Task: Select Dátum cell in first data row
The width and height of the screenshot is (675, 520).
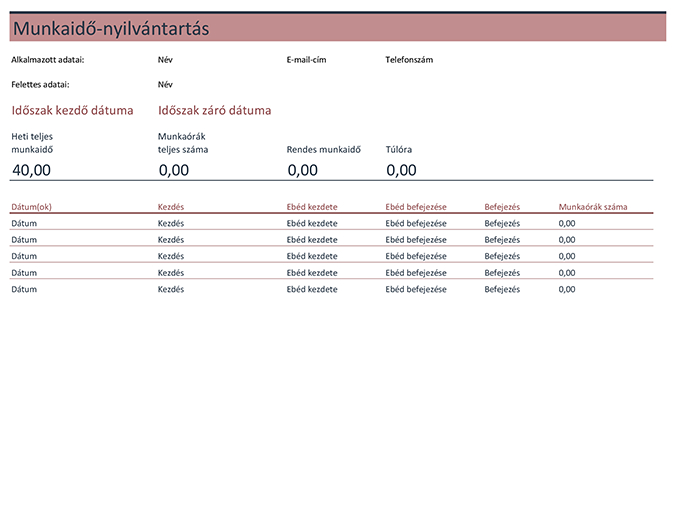Action: coord(24,223)
